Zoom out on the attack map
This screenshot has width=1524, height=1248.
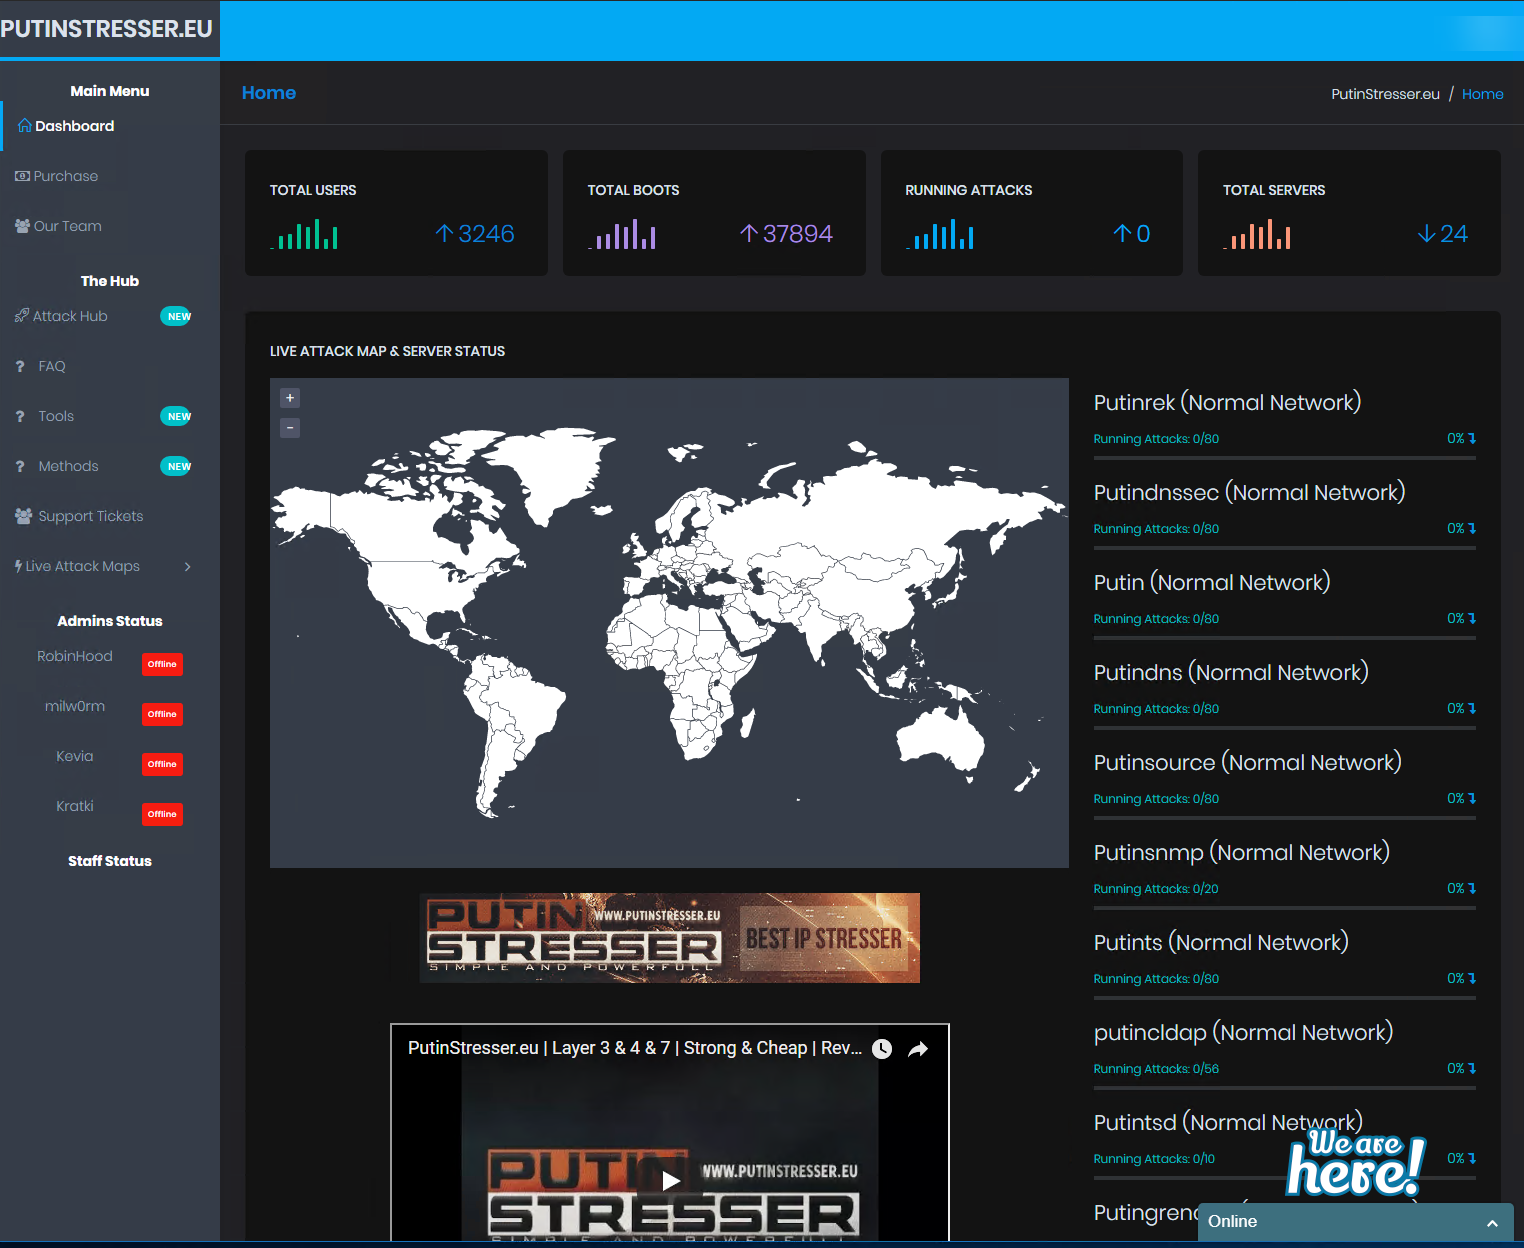[290, 428]
